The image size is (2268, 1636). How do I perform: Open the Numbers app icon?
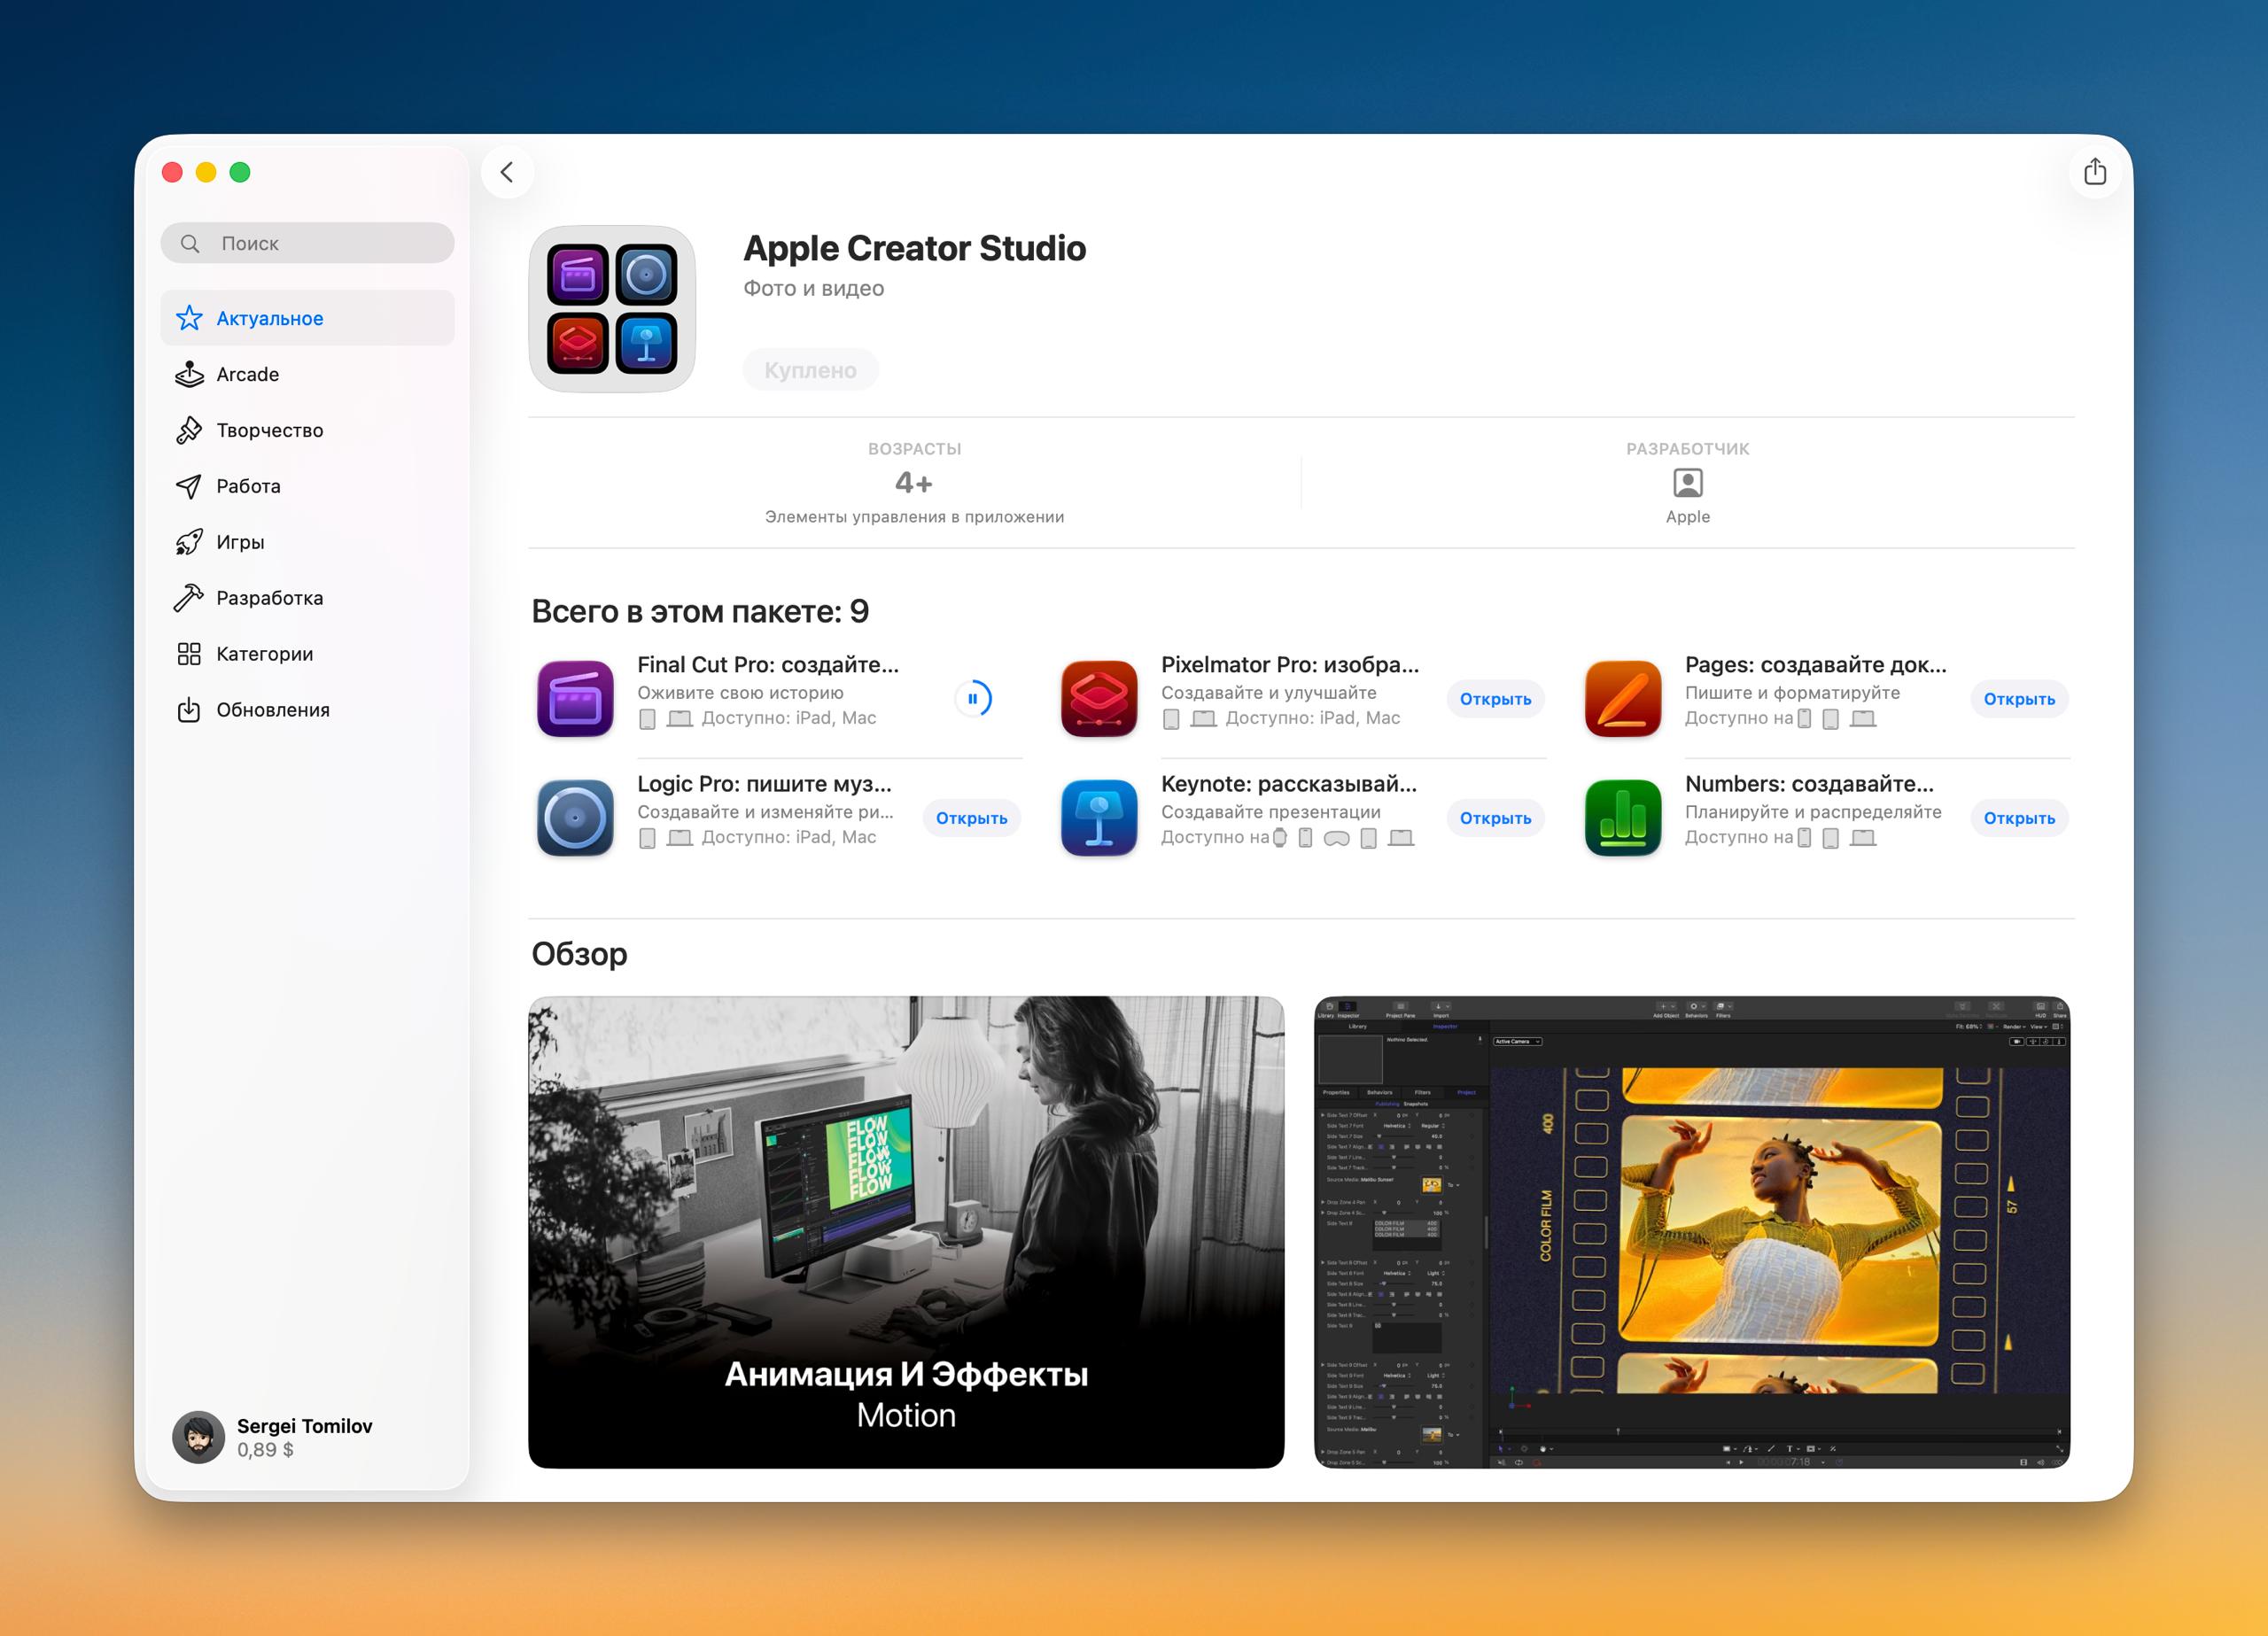pyautogui.click(x=1623, y=818)
